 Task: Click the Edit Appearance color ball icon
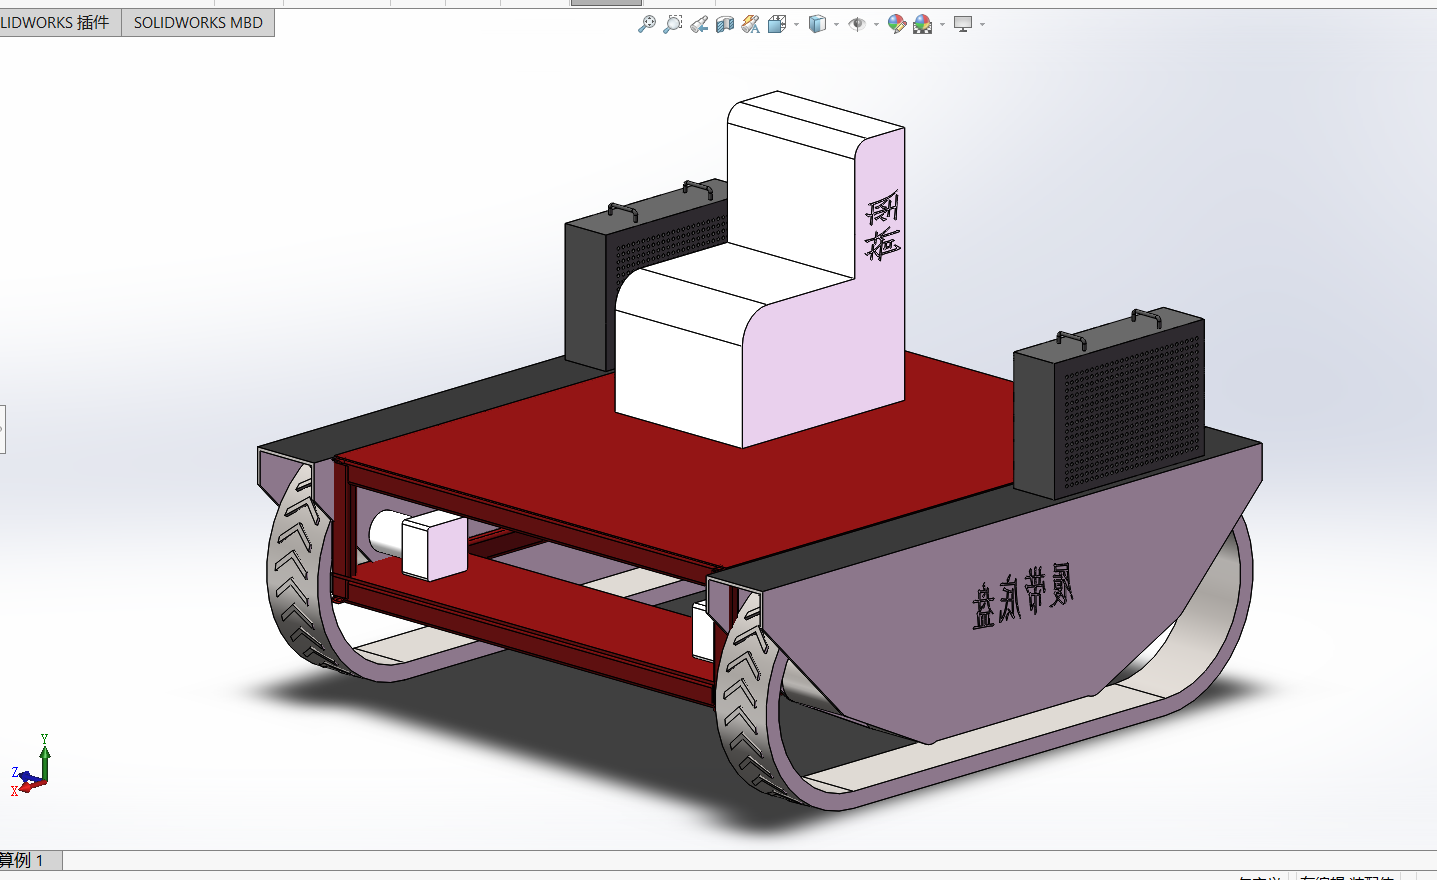pyautogui.click(x=896, y=24)
